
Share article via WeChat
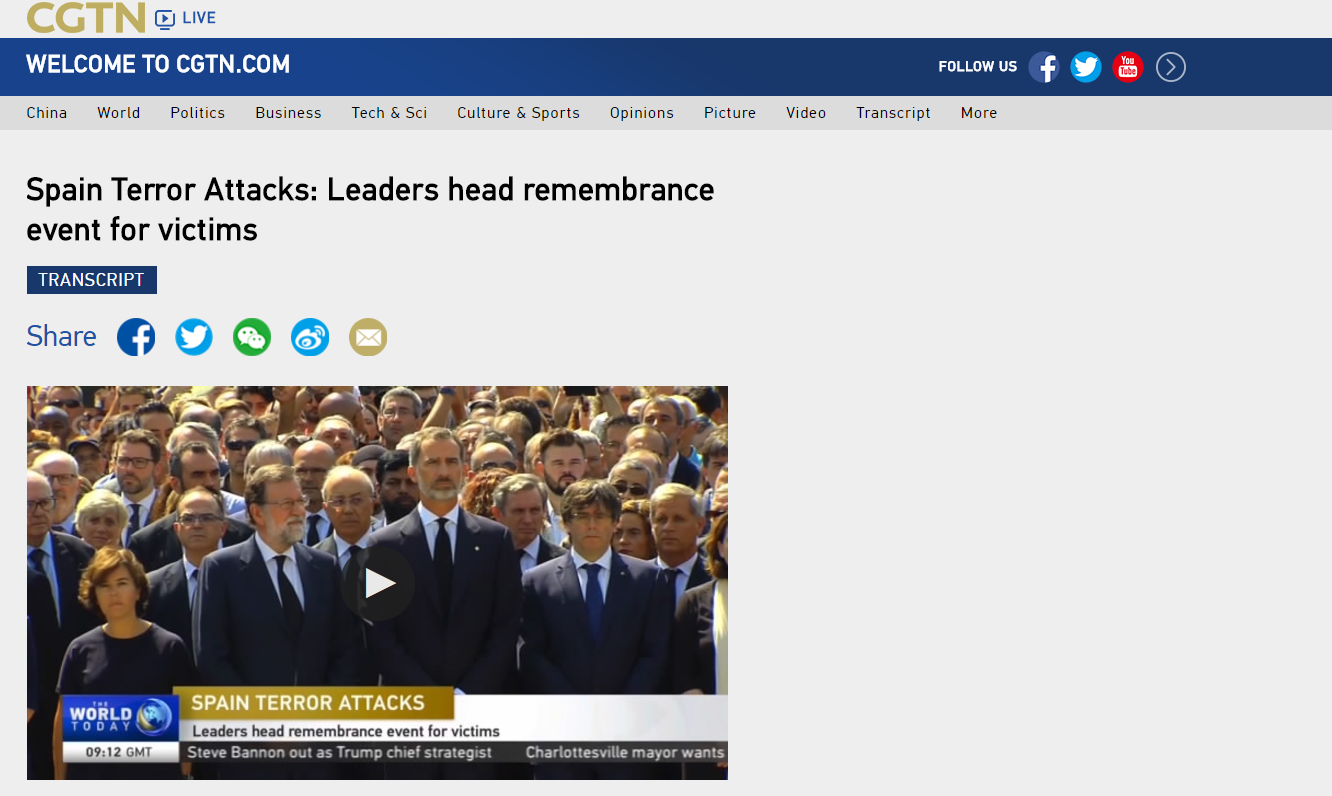tap(252, 337)
